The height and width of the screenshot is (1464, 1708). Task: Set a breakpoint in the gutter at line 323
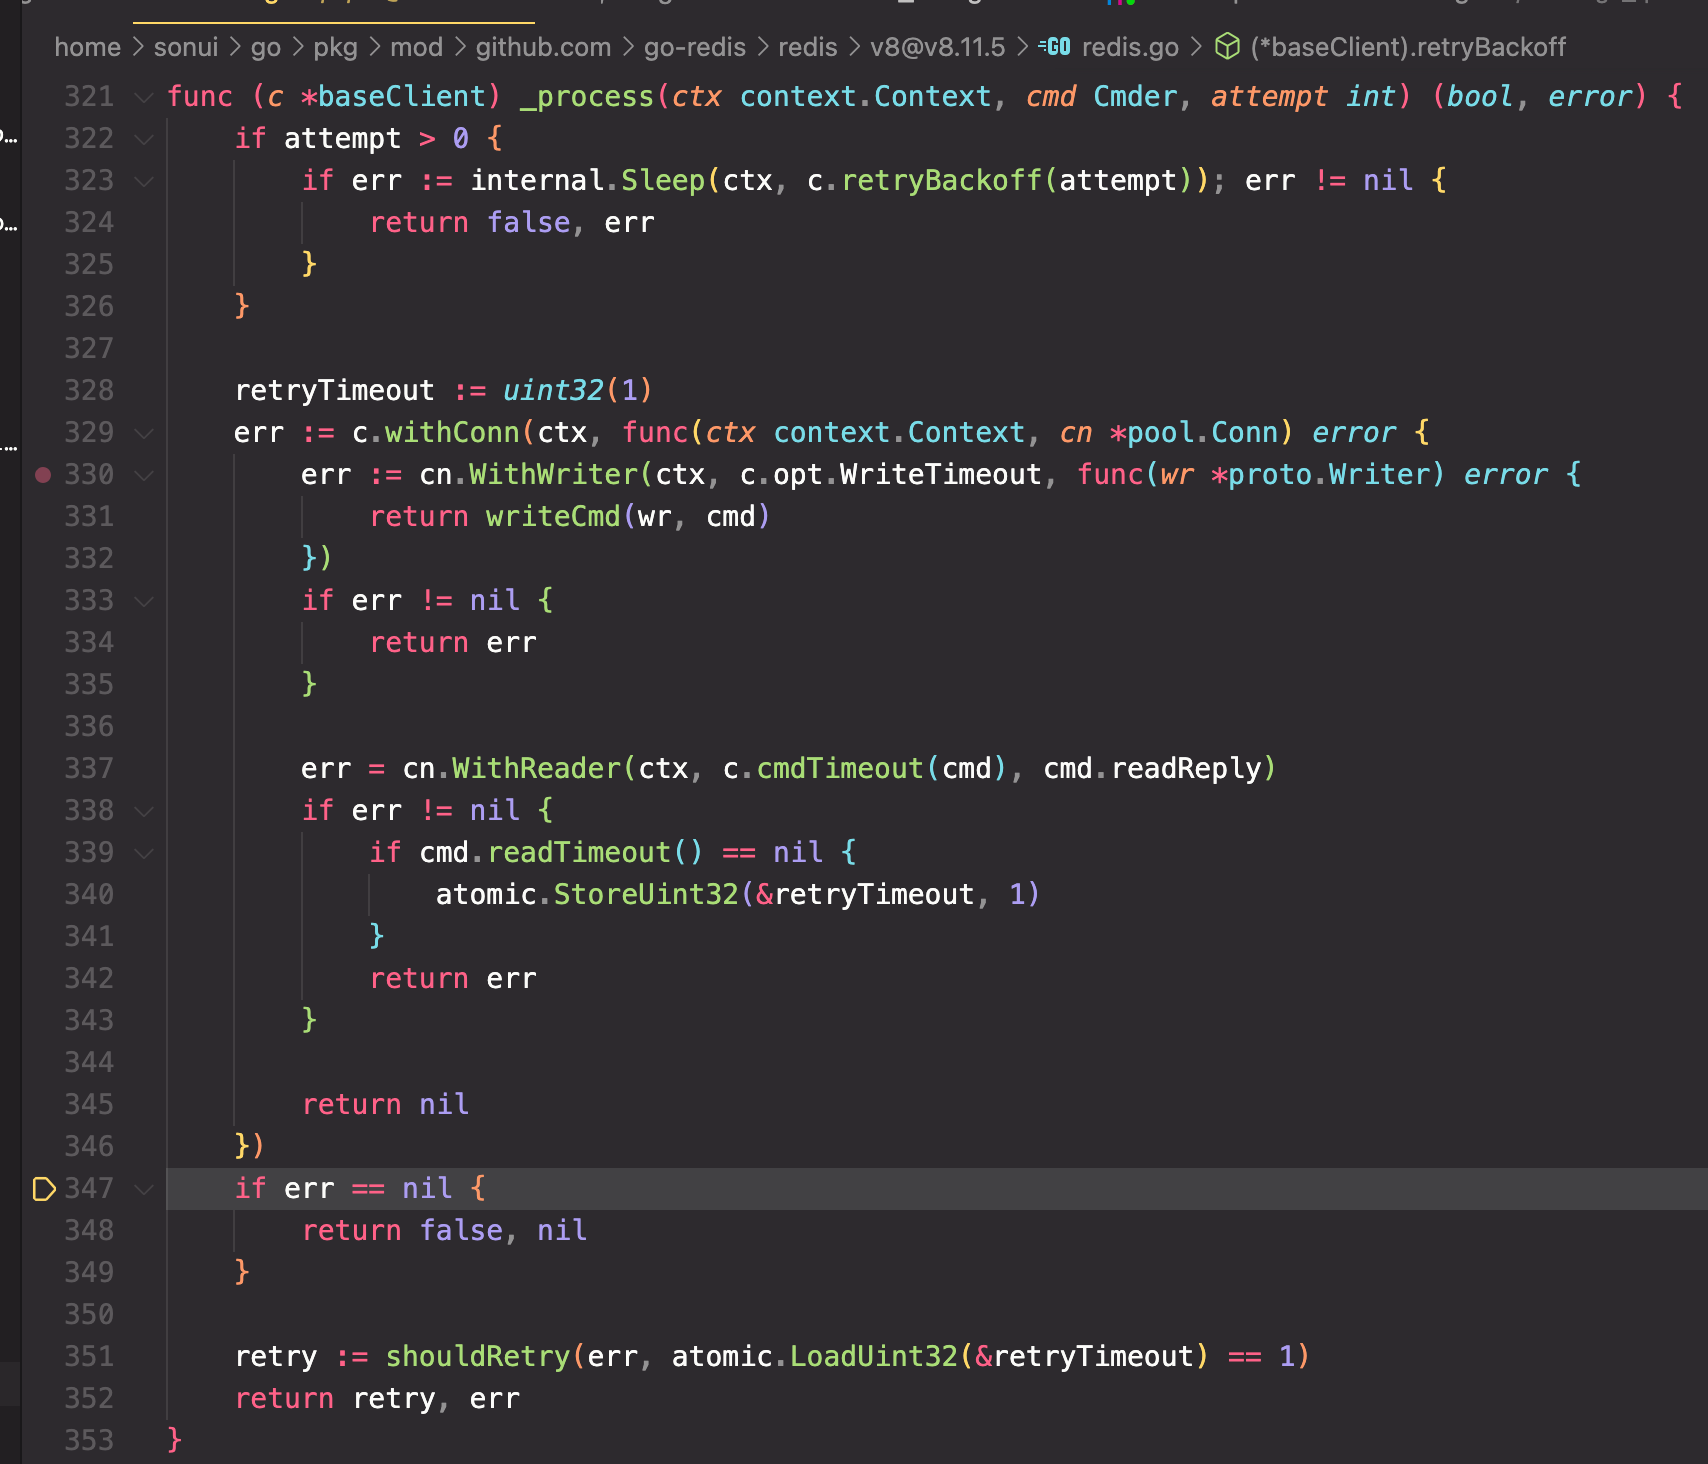click(41, 181)
